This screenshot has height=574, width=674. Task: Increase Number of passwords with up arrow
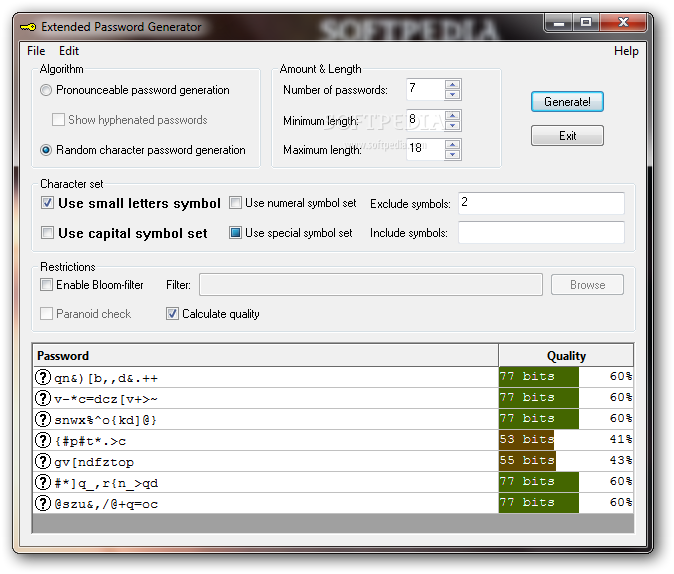(x=452, y=84)
